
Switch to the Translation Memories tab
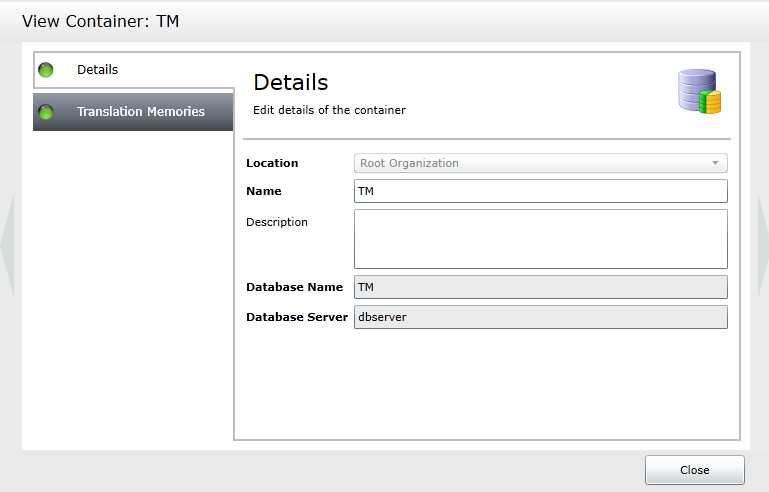pos(133,112)
